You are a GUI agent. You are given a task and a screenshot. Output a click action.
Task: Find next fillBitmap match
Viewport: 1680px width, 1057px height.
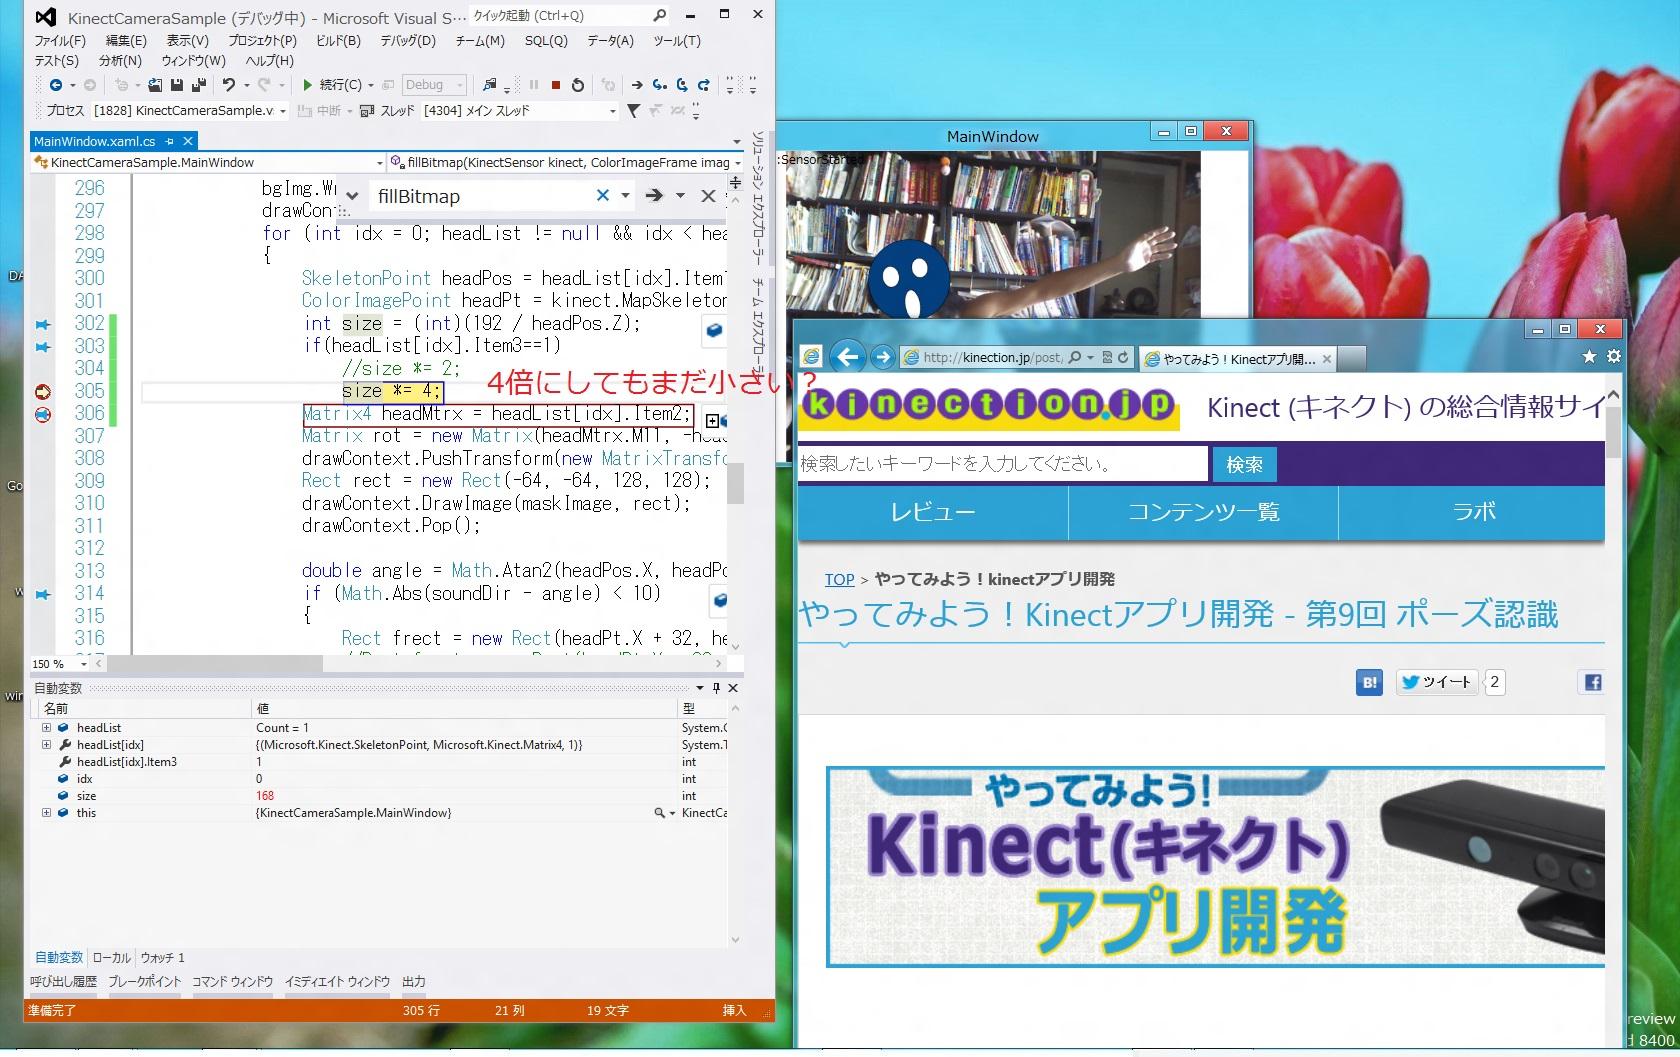(654, 196)
